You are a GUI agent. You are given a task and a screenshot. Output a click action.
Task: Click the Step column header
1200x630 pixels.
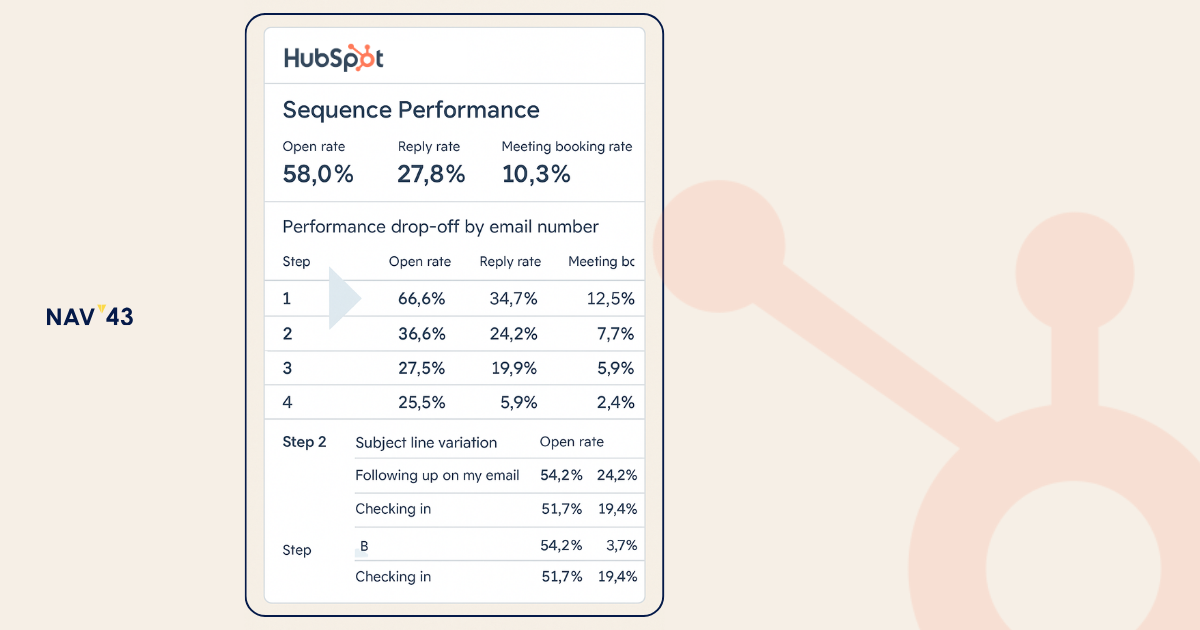click(297, 262)
